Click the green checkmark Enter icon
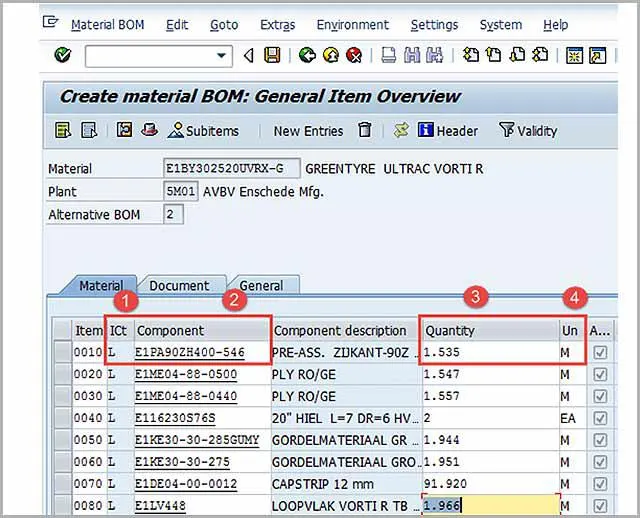 [62, 55]
